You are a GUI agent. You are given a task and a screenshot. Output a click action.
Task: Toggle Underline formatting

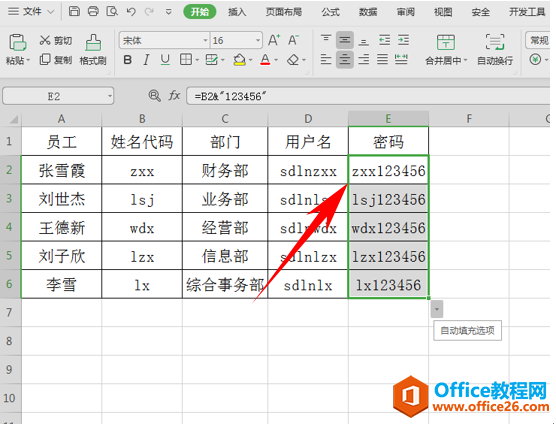165,60
